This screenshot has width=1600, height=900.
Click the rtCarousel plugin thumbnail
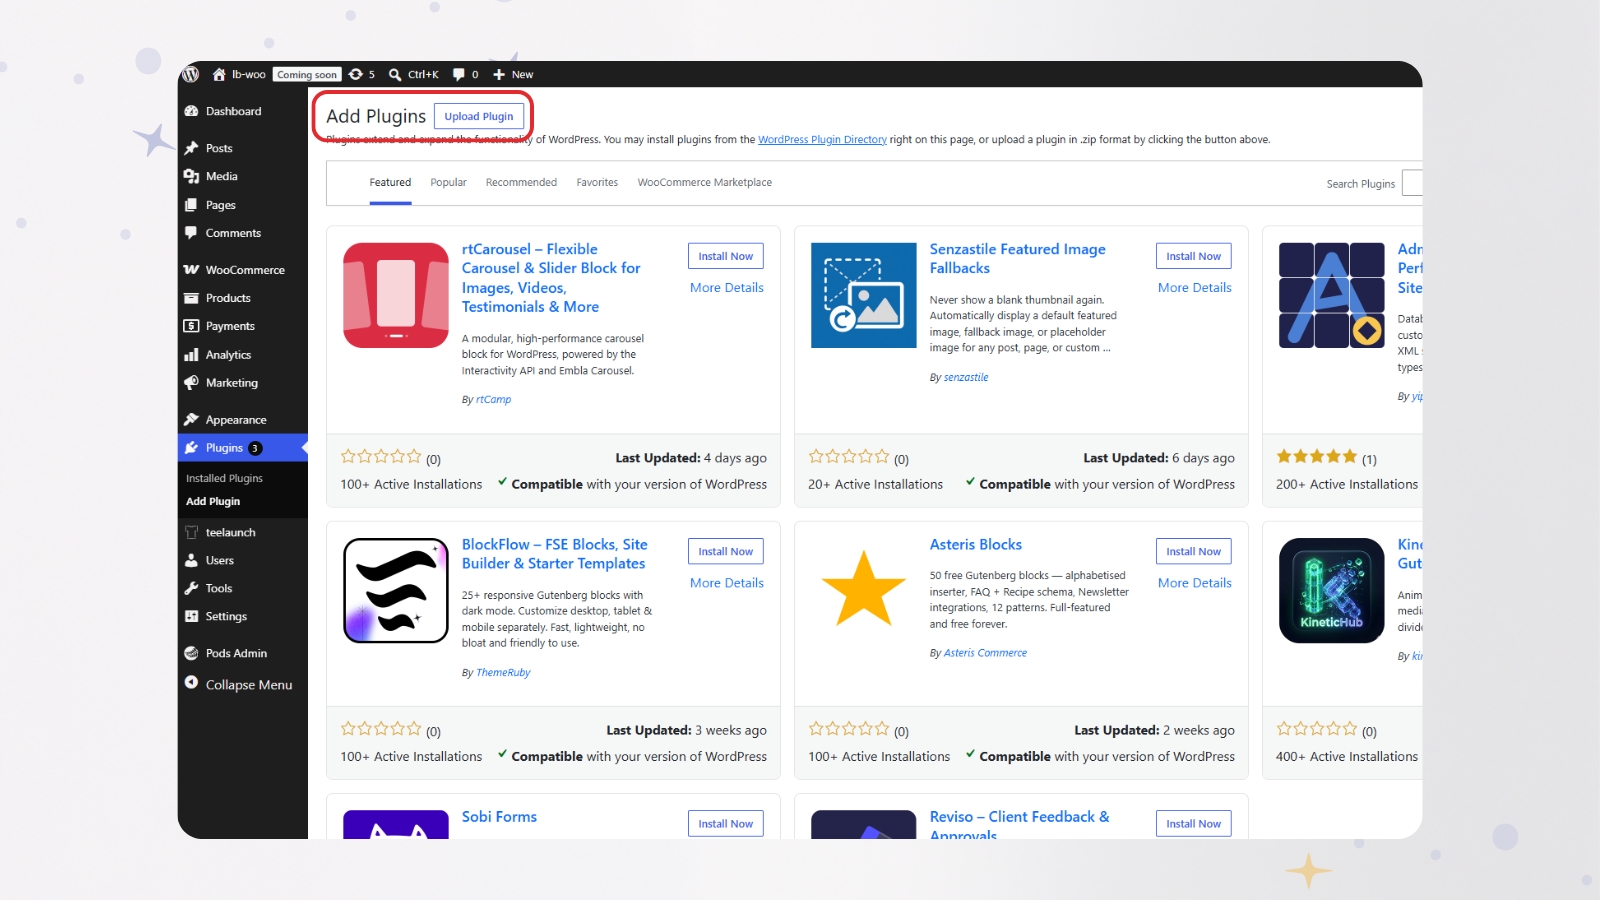pyautogui.click(x=396, y=295)
